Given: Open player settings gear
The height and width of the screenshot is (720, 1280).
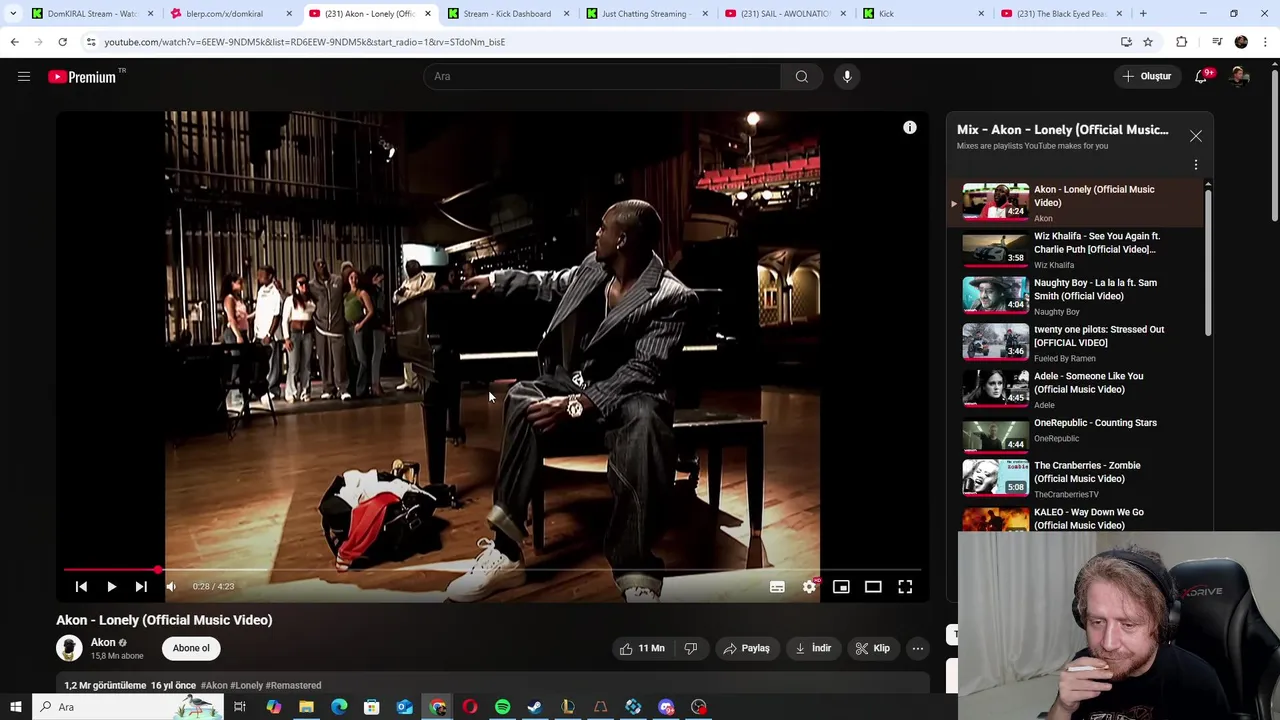Looking at the screenshot, I should 809,587.
